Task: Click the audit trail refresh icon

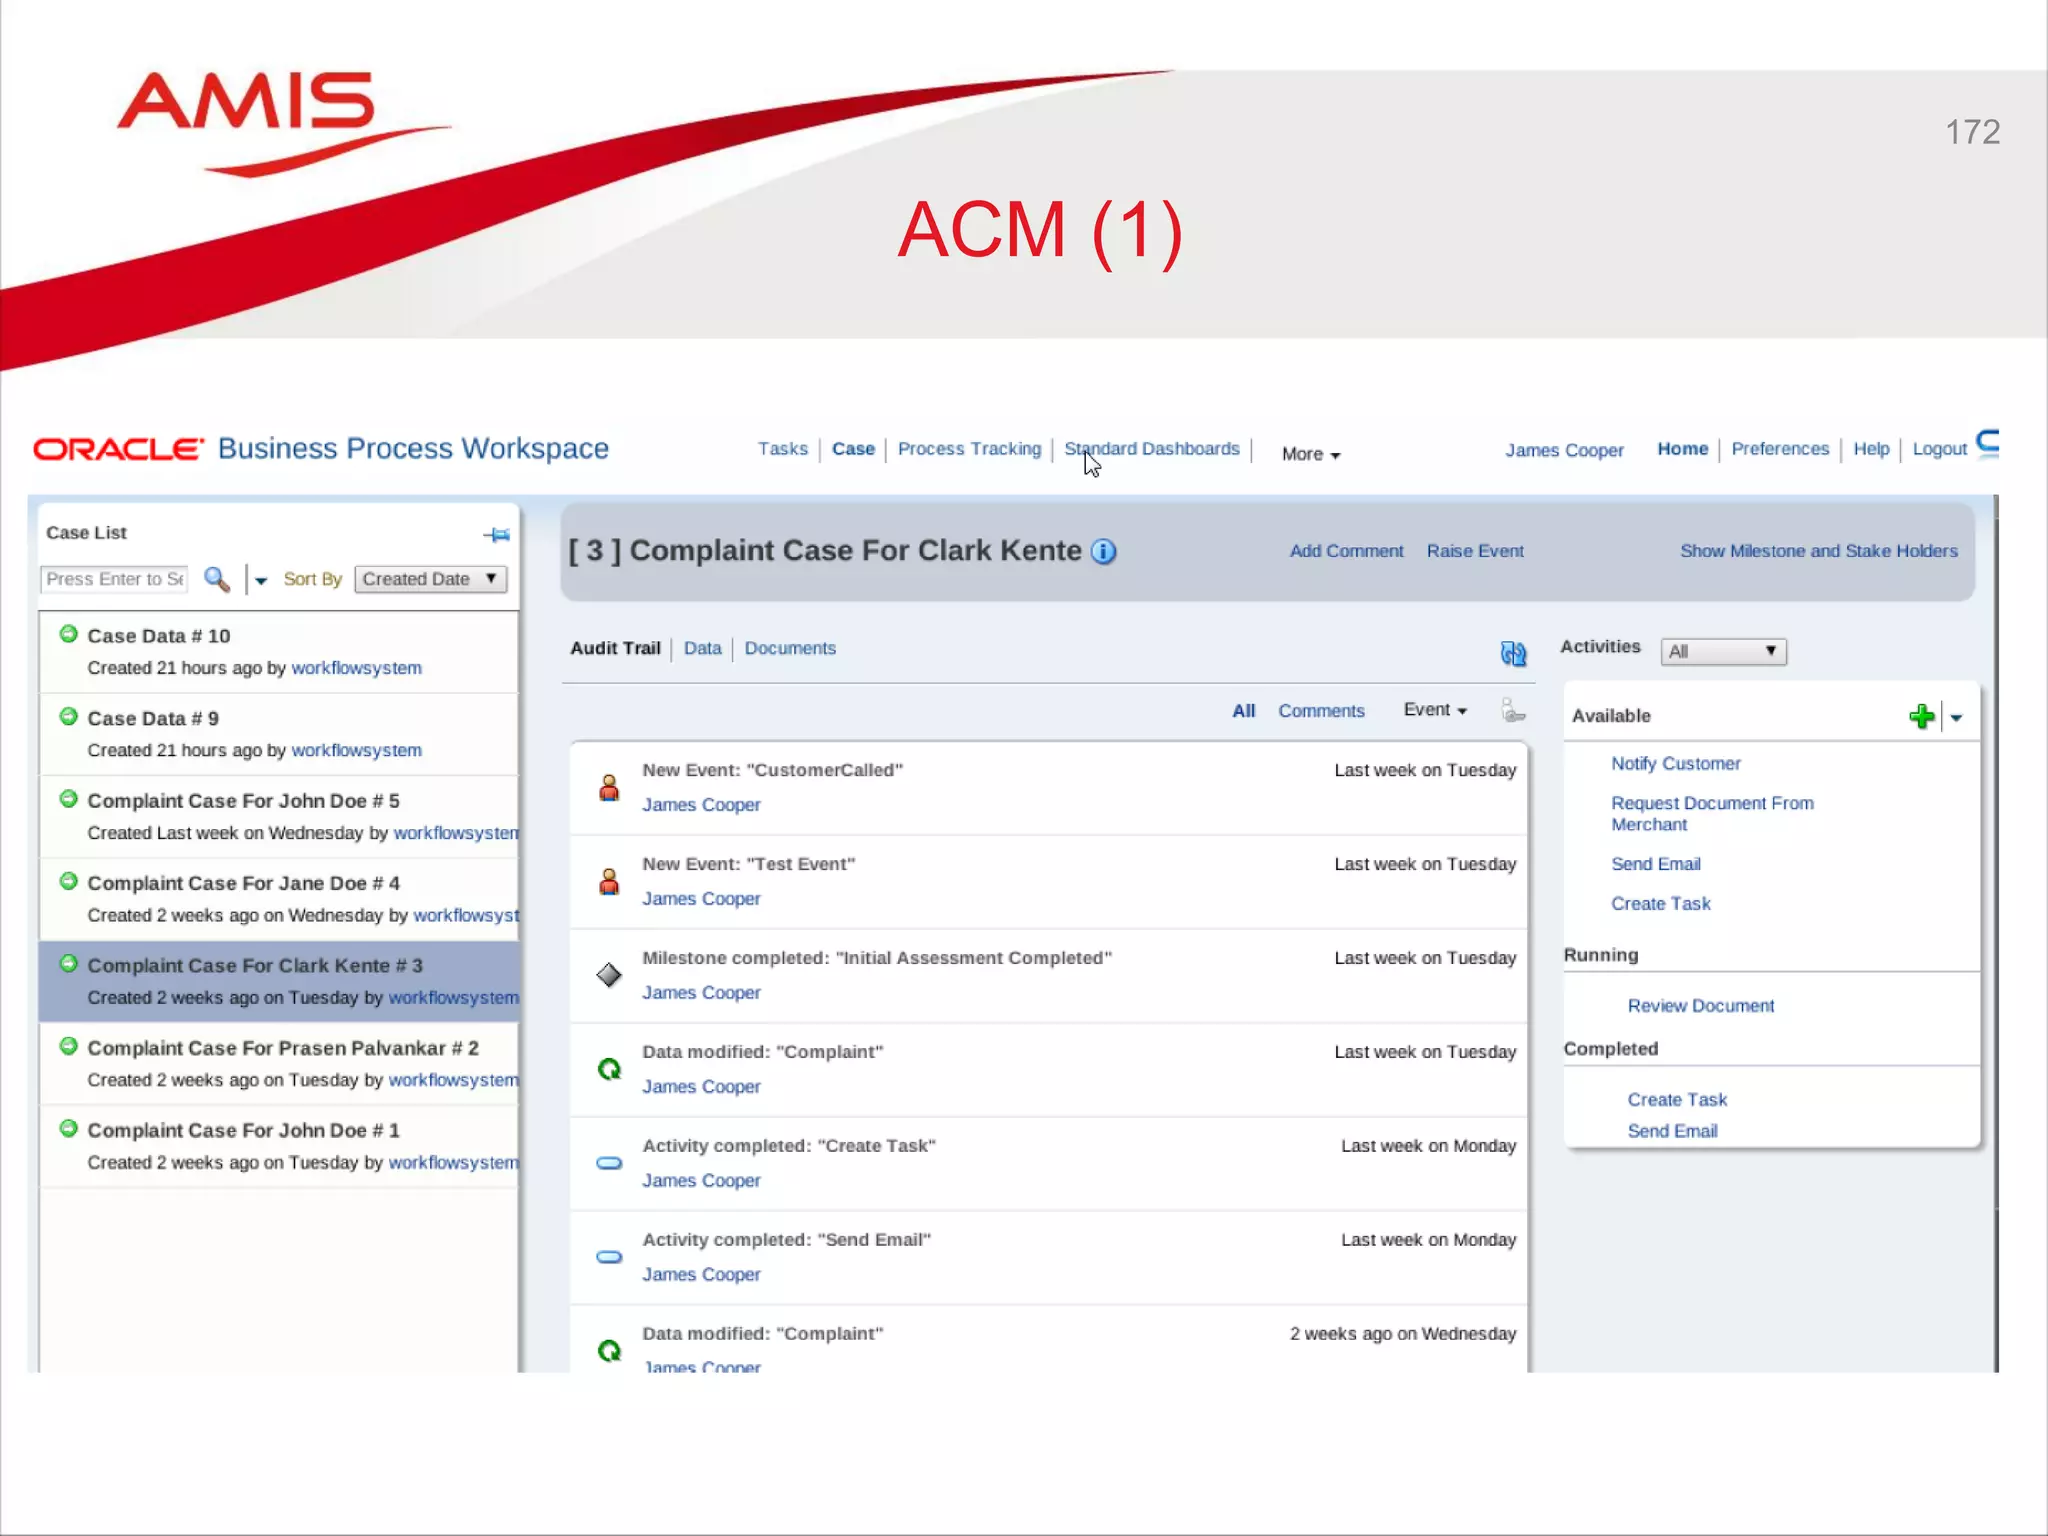Action: (x=1513, y=654)
